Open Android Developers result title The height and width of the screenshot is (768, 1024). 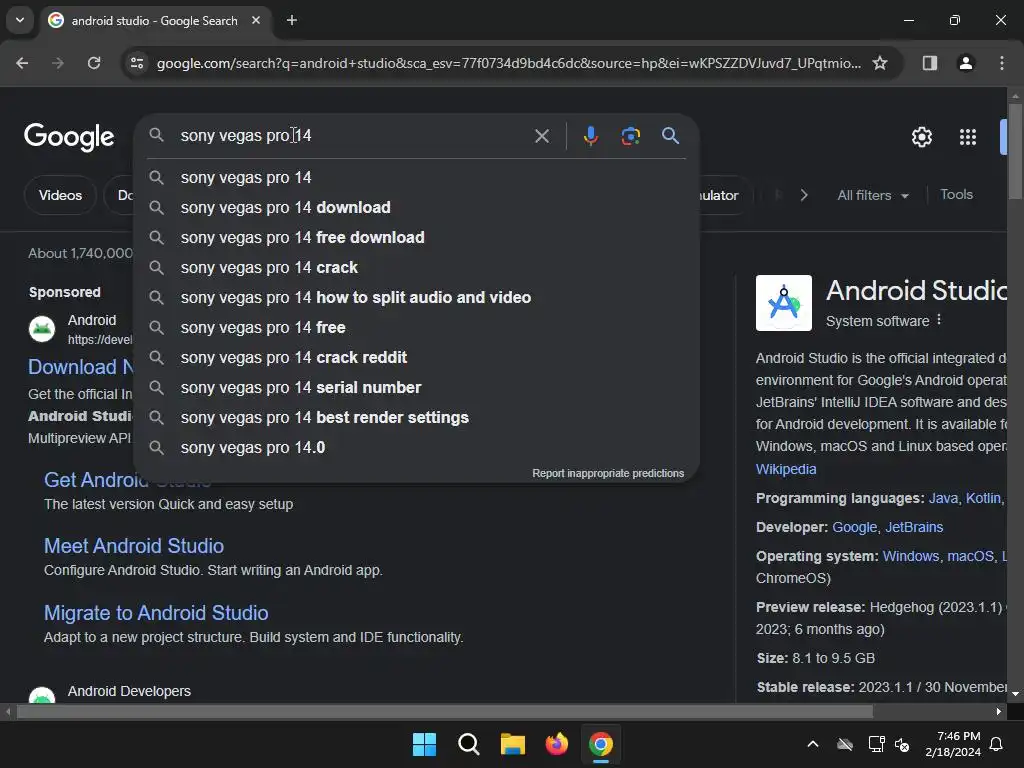[x=129, y=691]
